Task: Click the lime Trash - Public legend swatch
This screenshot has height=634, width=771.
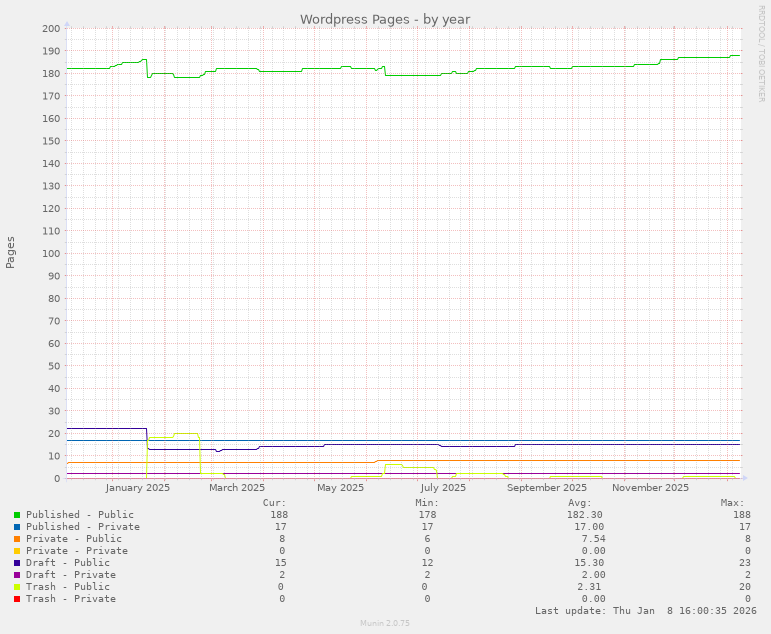Action: pyautogui.click(x=17, y=587)
